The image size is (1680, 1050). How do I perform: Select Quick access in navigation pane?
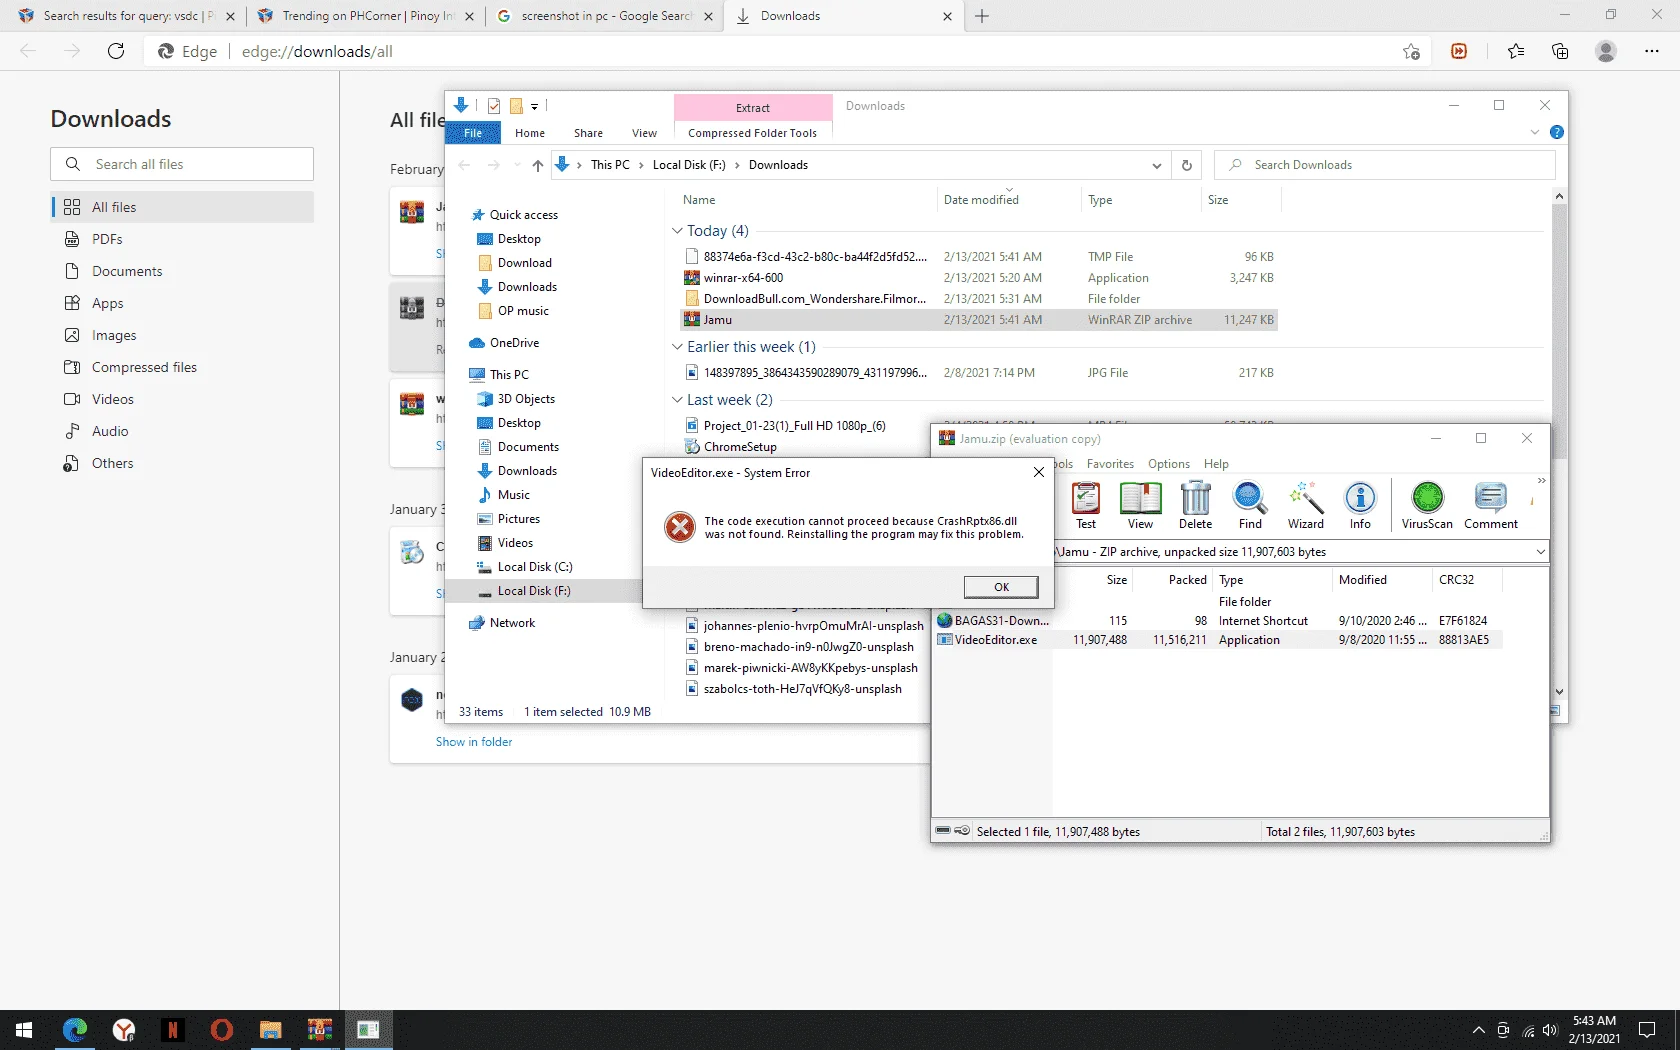523,215
